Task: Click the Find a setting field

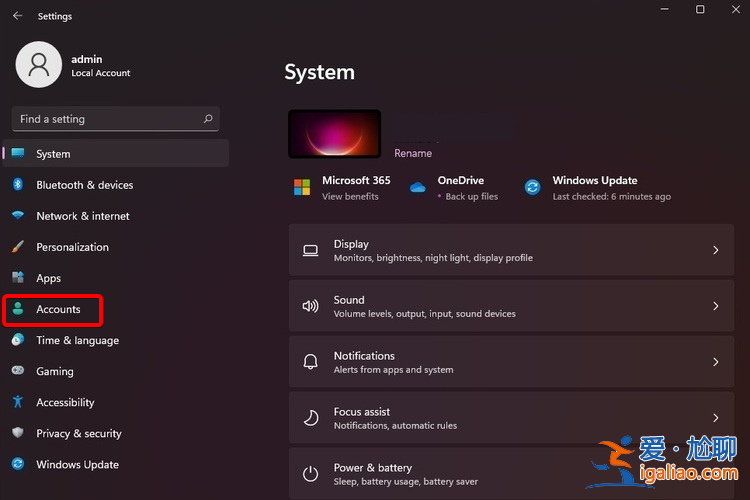Action: pyautogui.click(x=116, y=119)
